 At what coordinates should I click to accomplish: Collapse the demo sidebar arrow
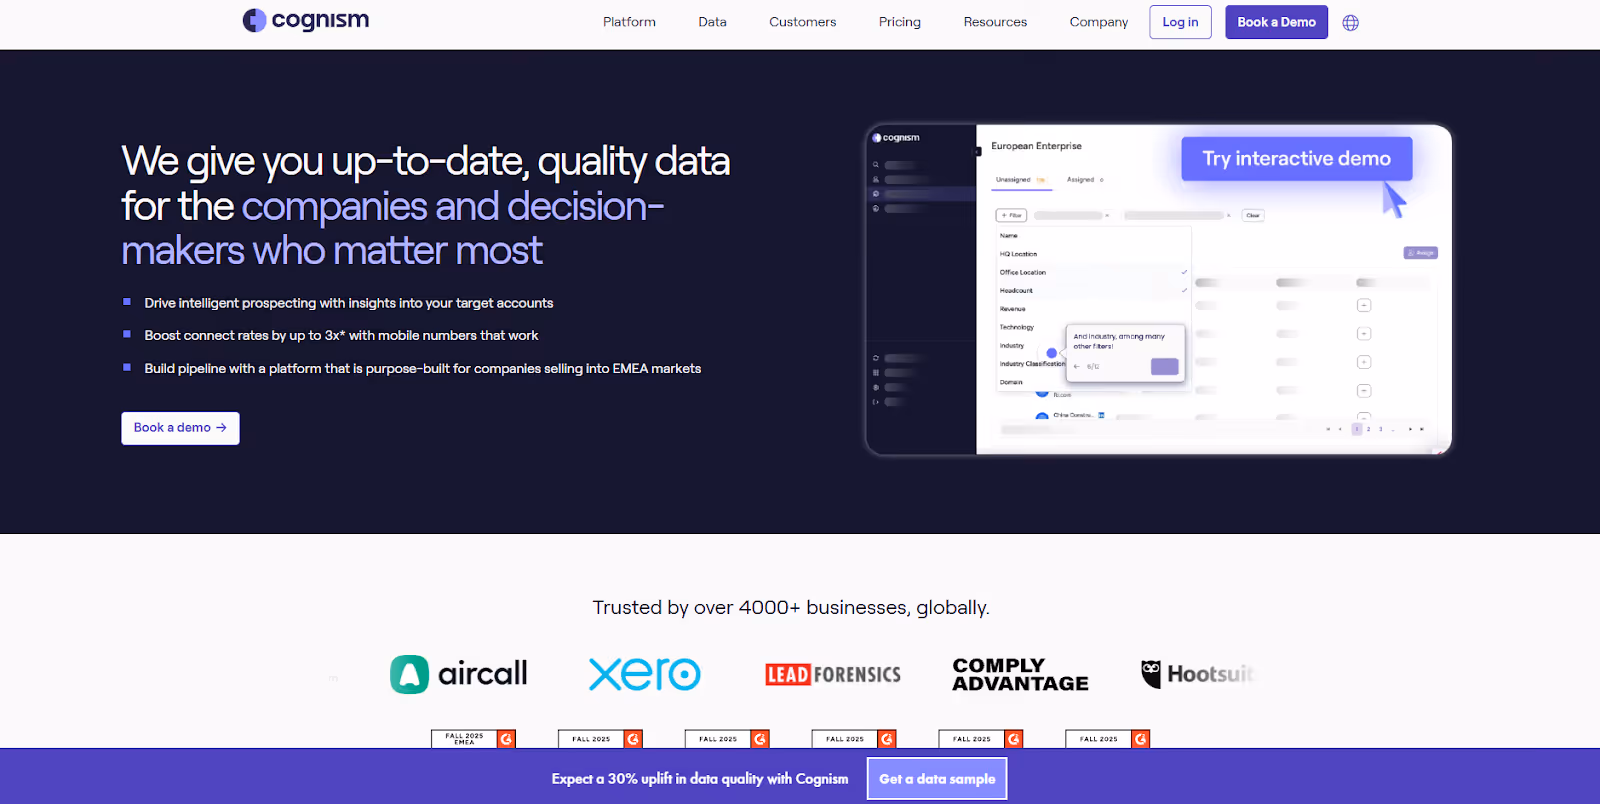[x=978, y=152]
